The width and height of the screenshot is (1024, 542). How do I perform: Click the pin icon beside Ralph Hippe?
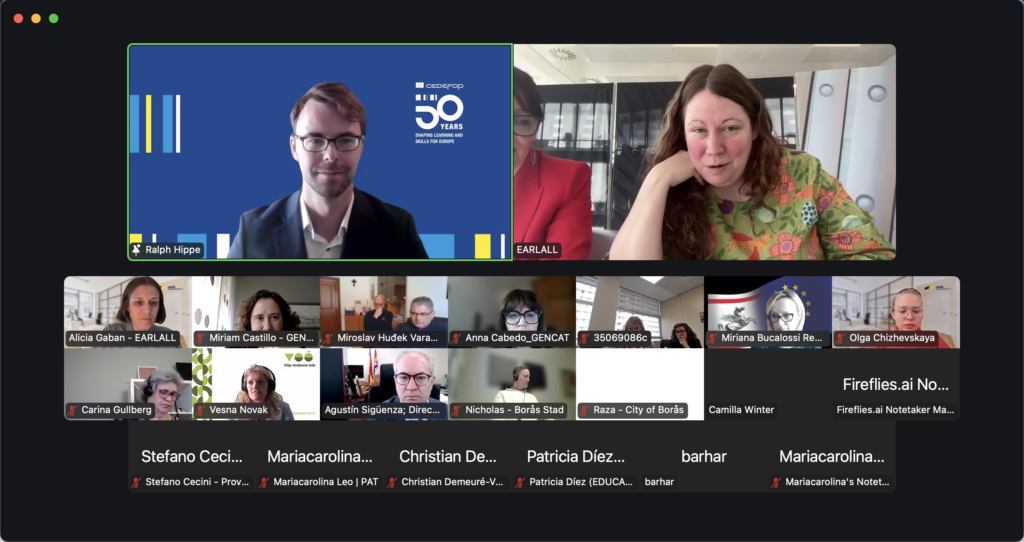pos(136,249)
